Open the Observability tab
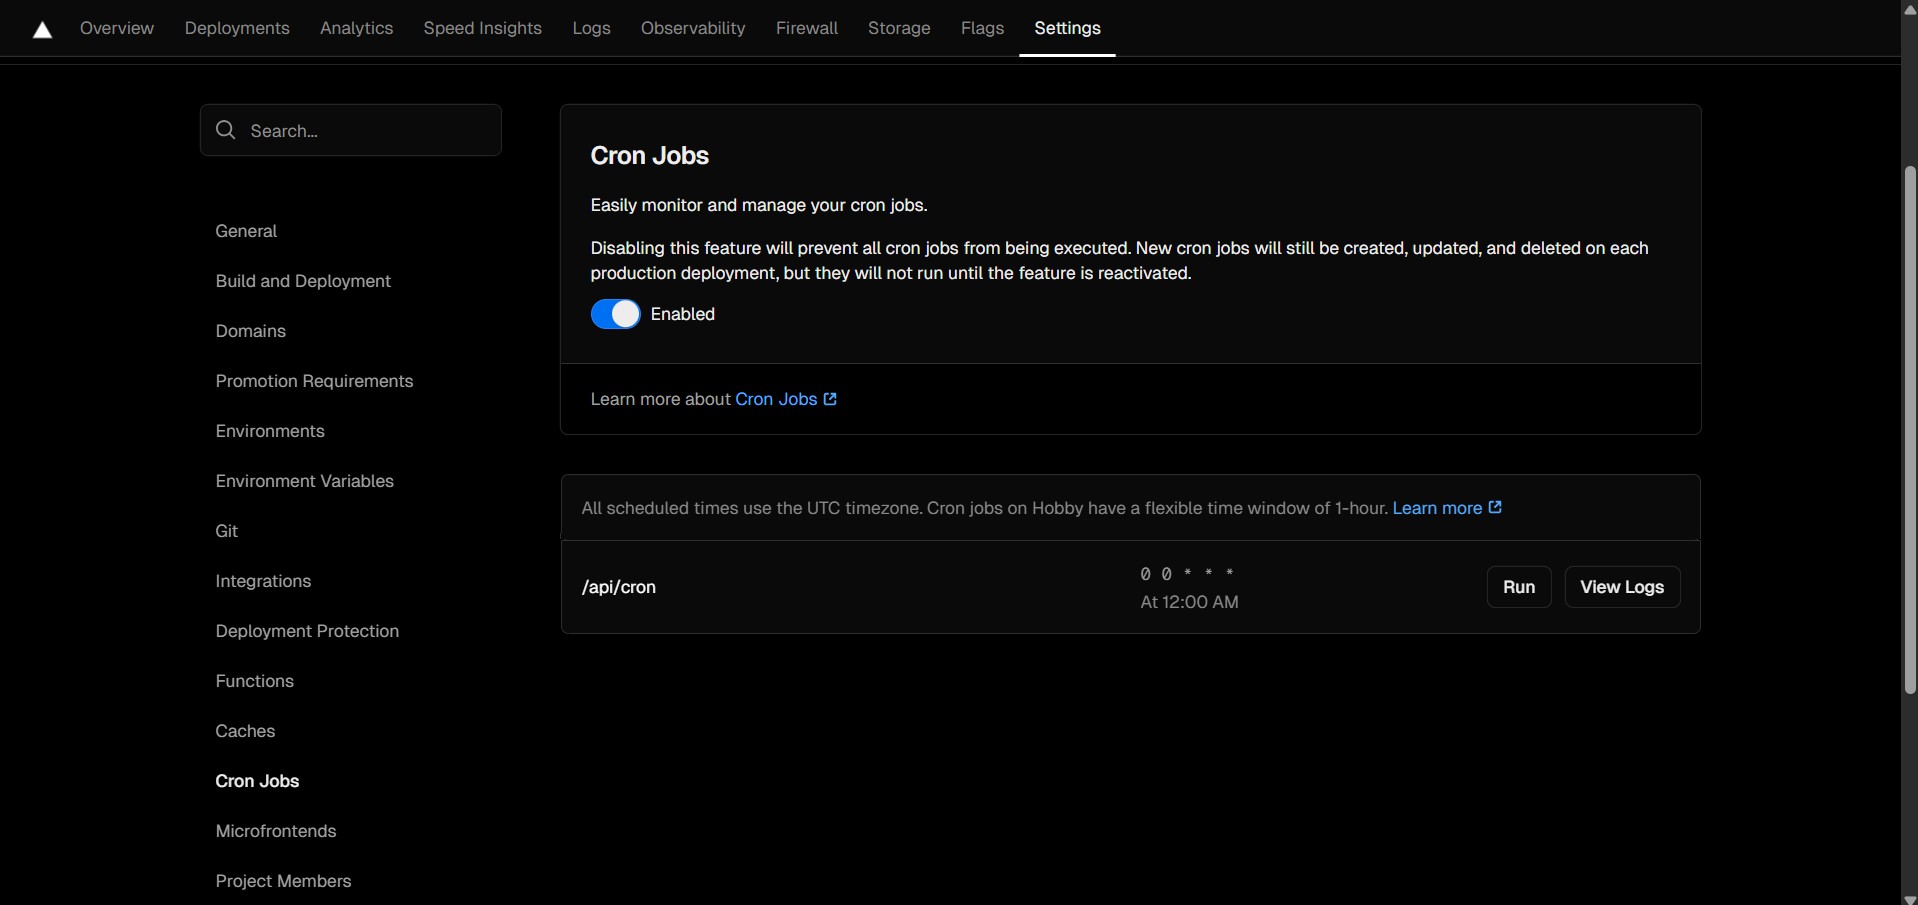 pos(692,28)
